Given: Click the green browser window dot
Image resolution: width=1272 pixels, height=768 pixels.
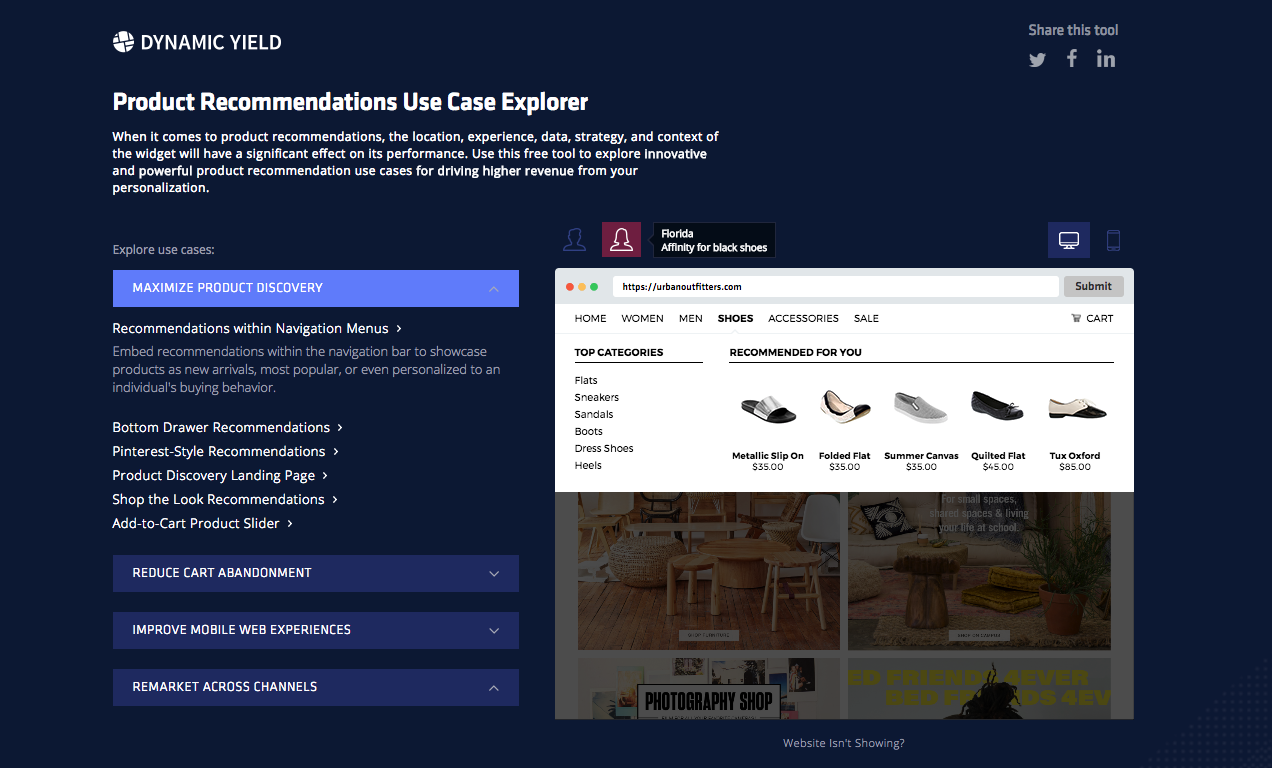Looking at the screenshot, I should pyautogui.click(x=594, y=287).
